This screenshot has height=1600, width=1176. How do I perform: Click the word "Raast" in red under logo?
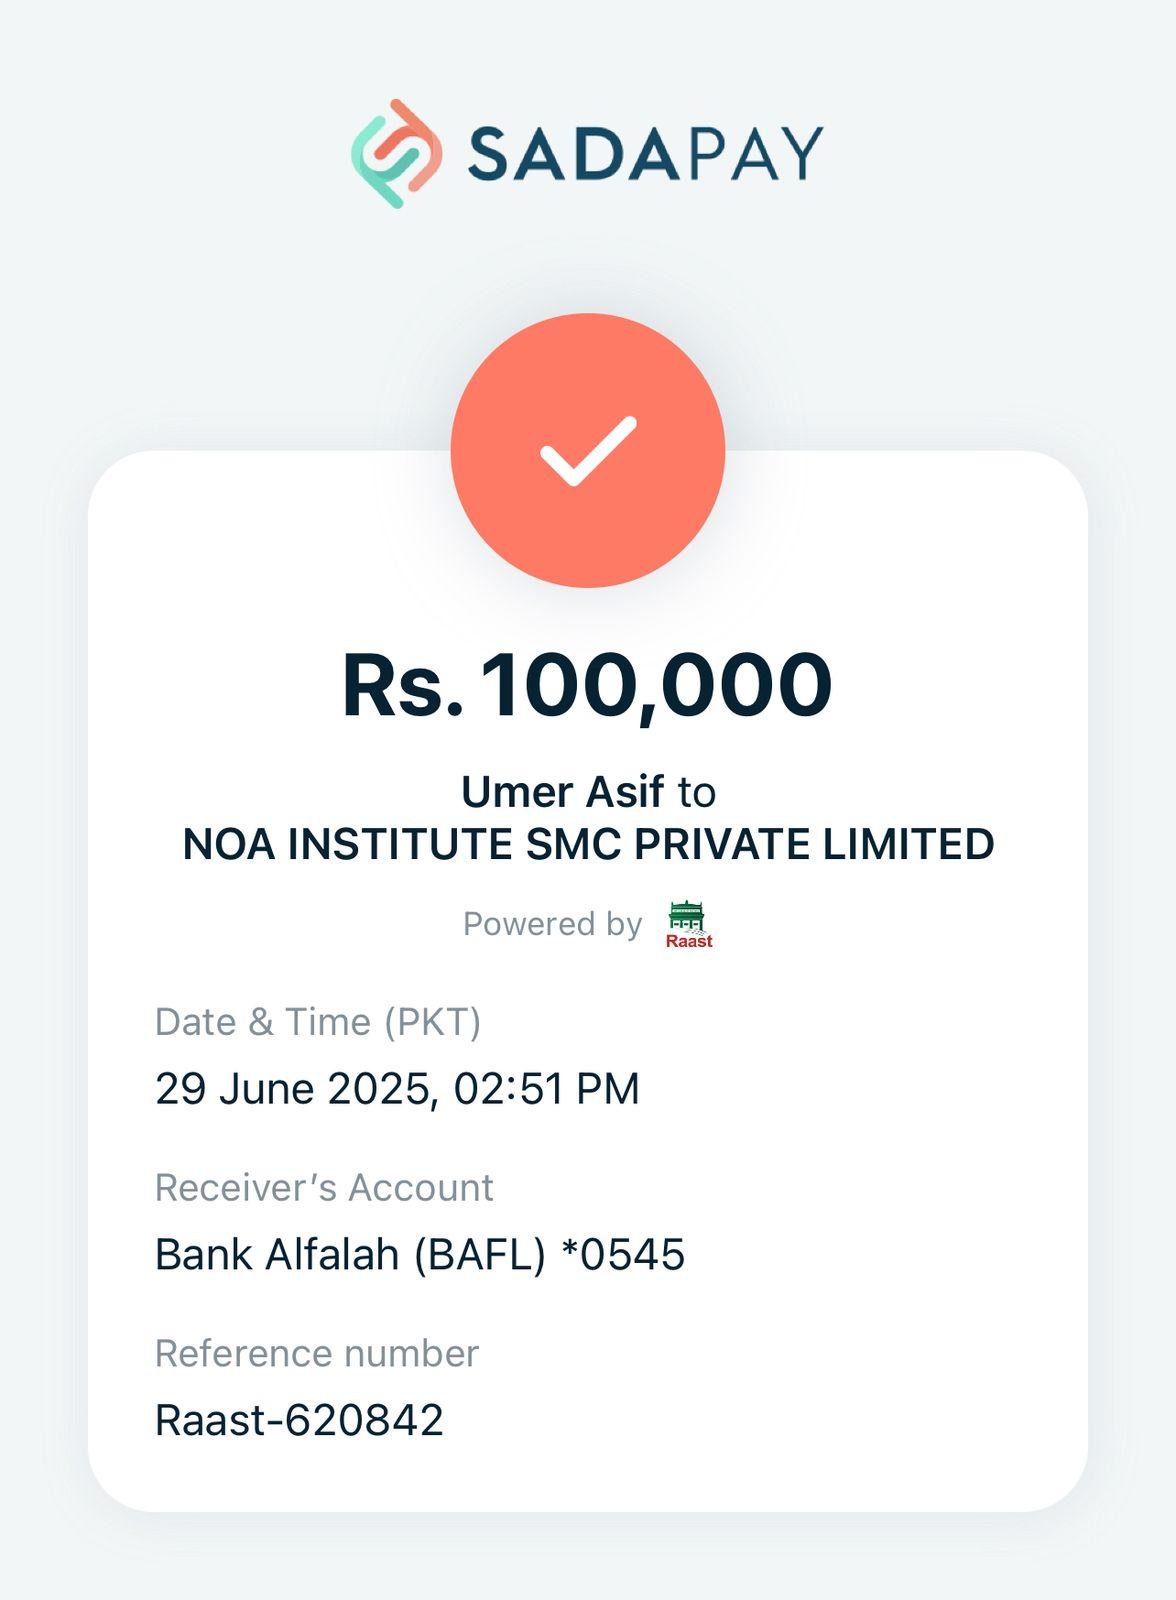[x=689, y=941]
